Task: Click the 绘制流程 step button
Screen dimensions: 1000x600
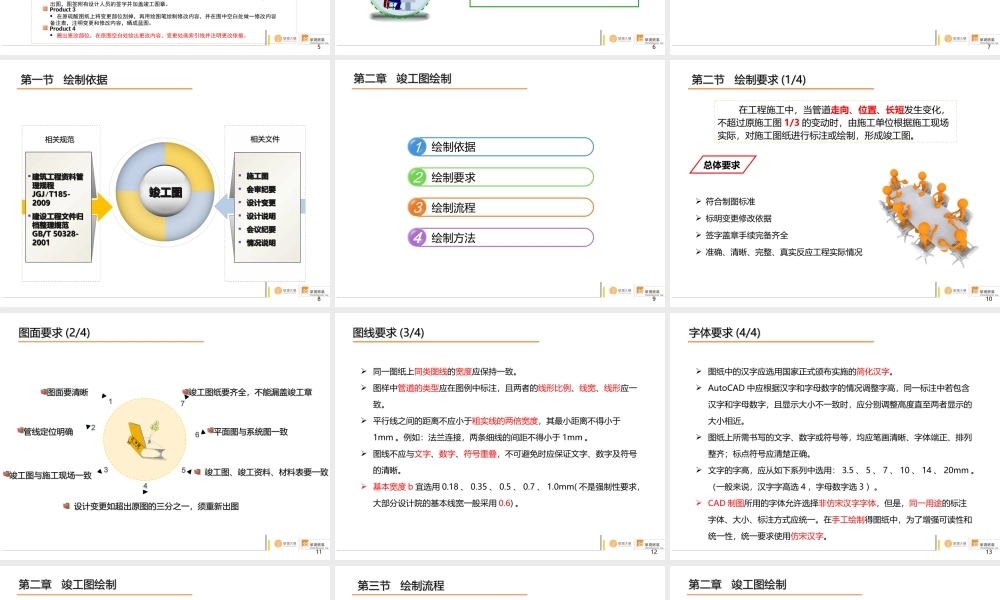Action: point(500,207)
